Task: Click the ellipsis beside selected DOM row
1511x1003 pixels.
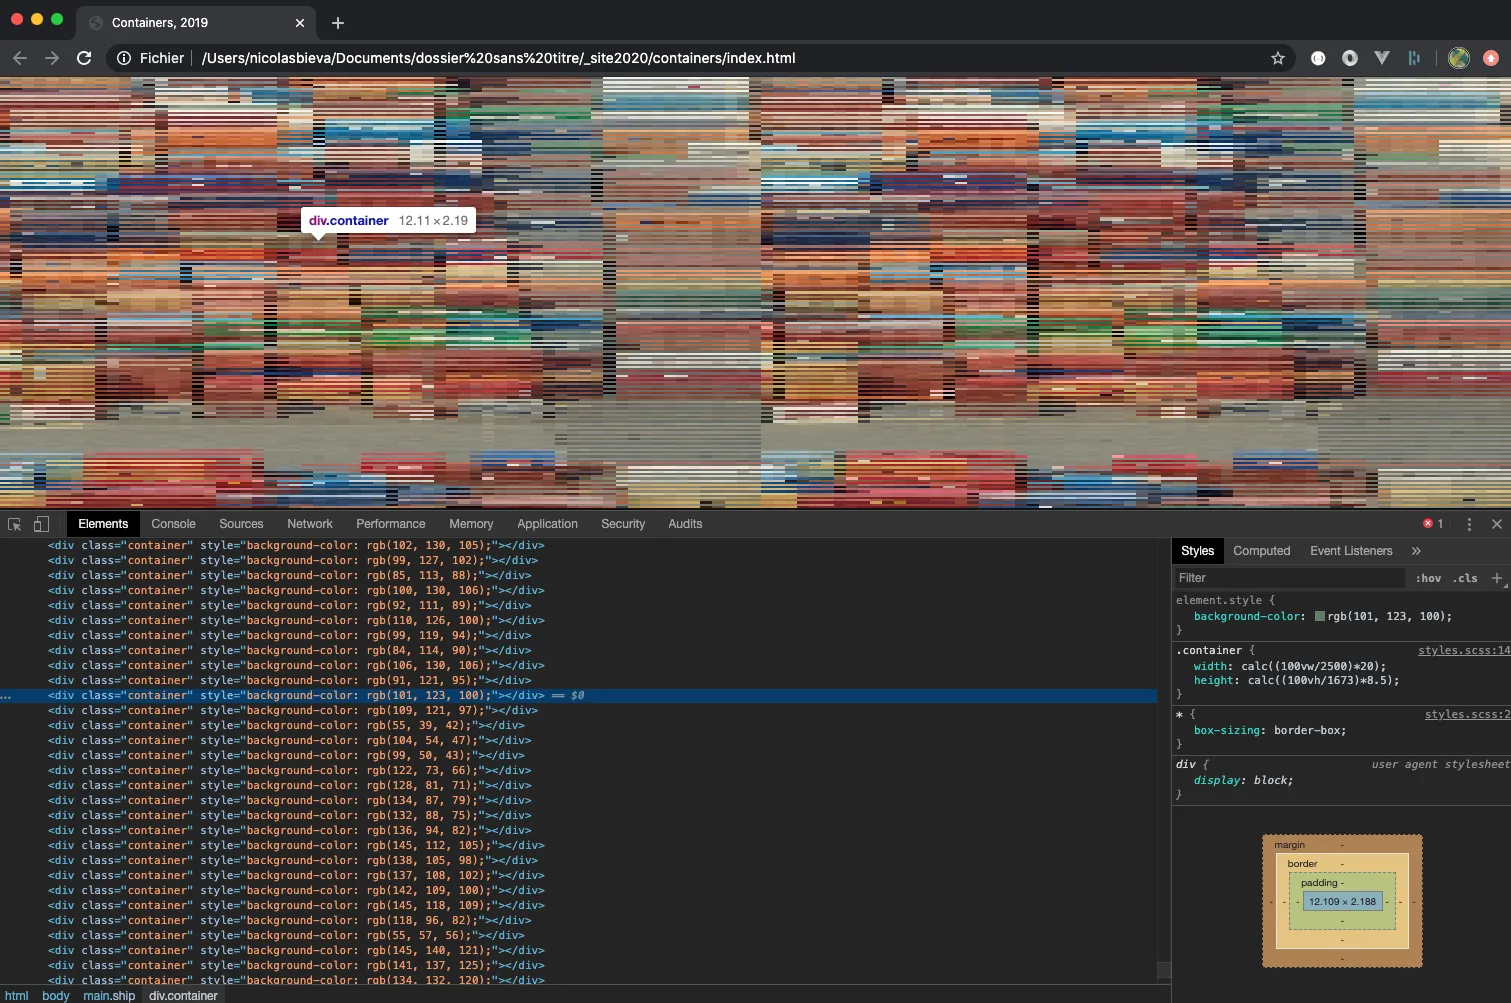Action: 7,696
